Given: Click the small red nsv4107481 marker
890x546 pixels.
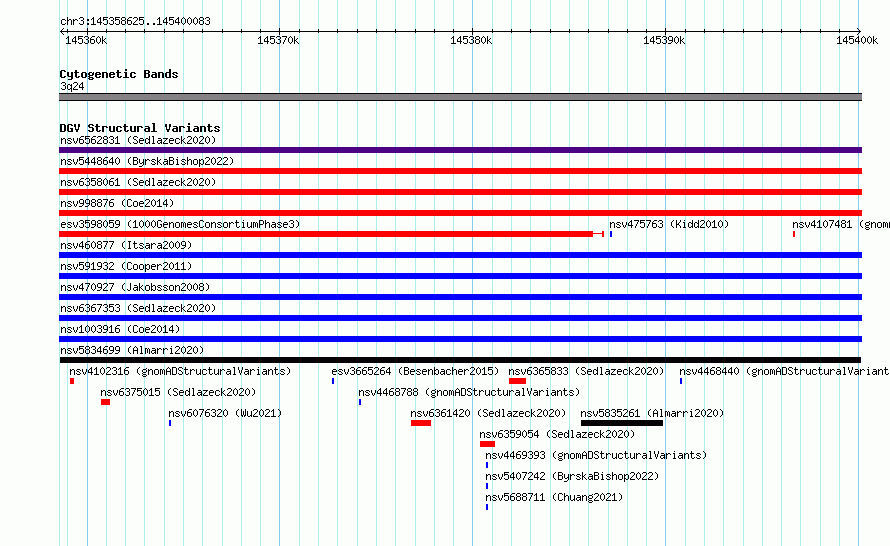Looking at the screenshot, I should [794, 234].
